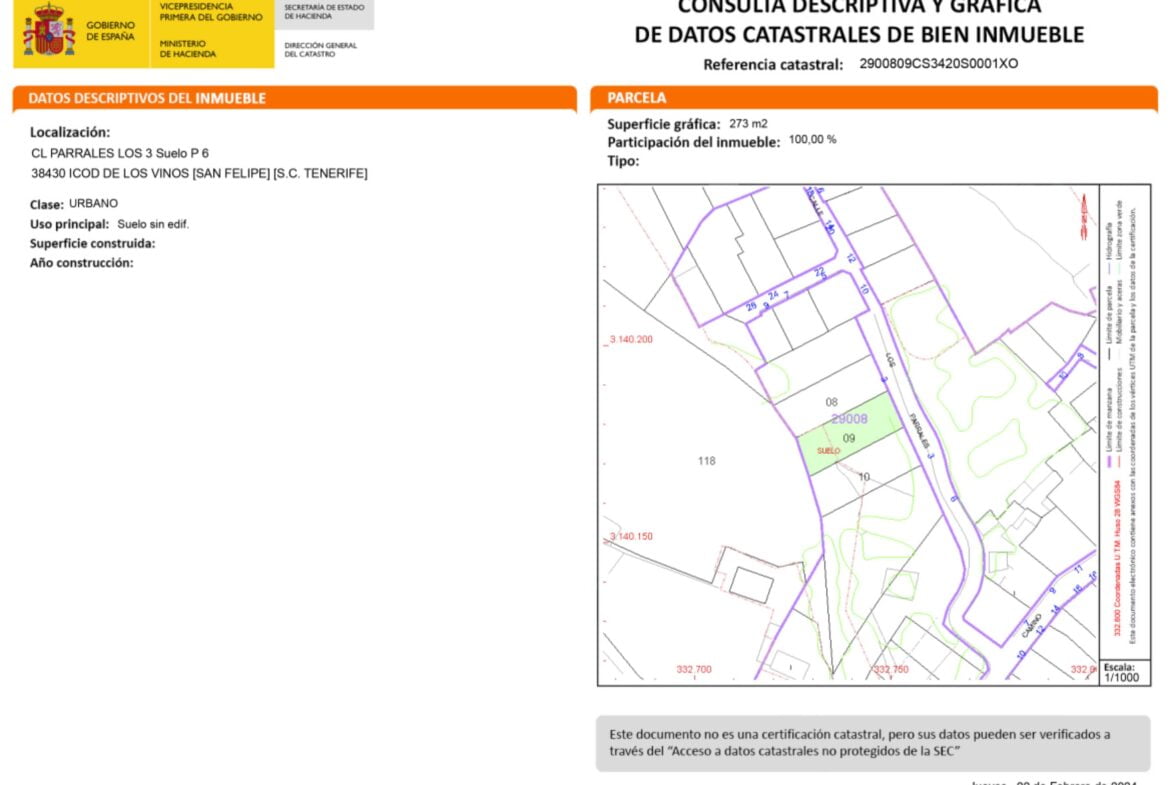The height and width of the screenshot is (785, 1170).
Task: Select the 'Localización:' label
Action: click(x=70, y=132)
